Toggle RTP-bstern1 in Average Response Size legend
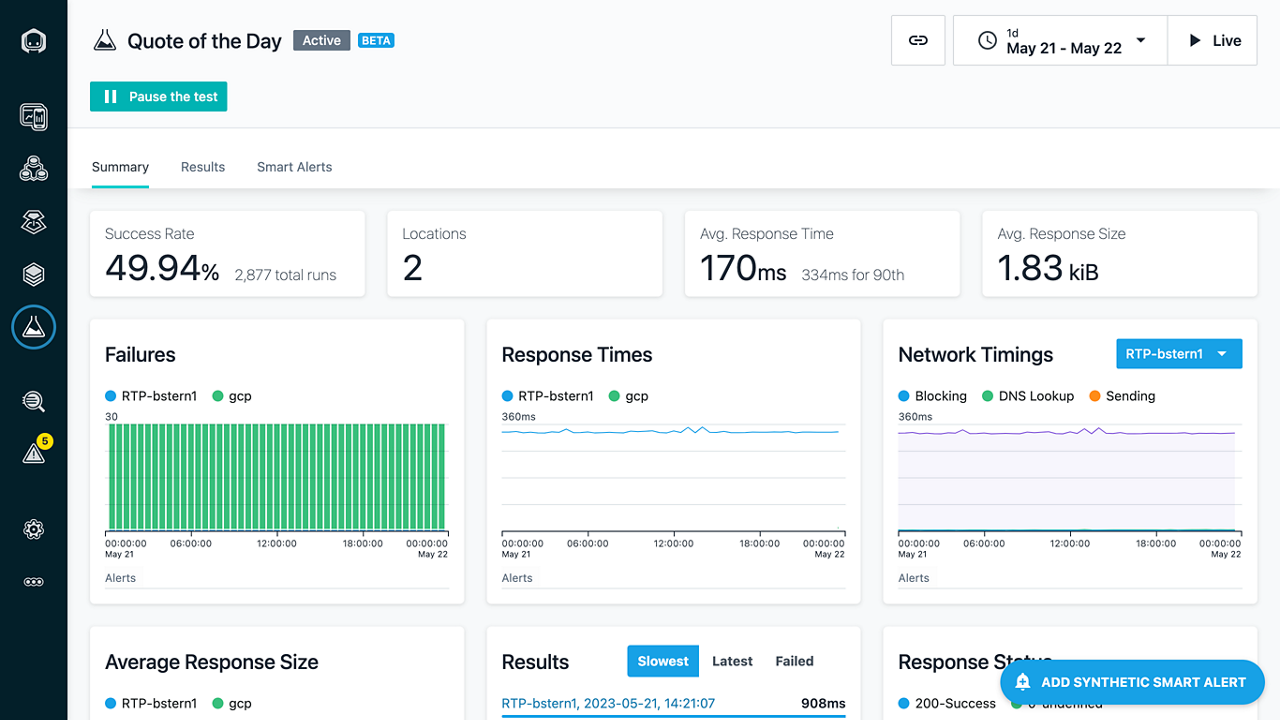Screen dimensions: 1280x720 click(151, 703)
